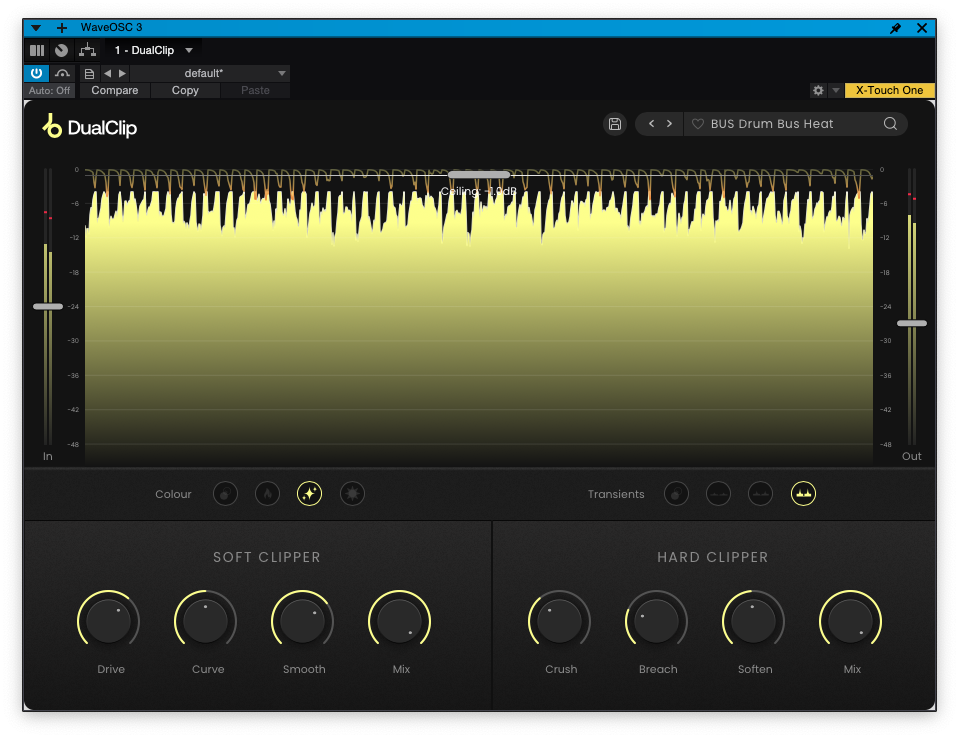Save preset with the floppy disk icon
Screen dimensions: 959x738
(x=615, y=124)
